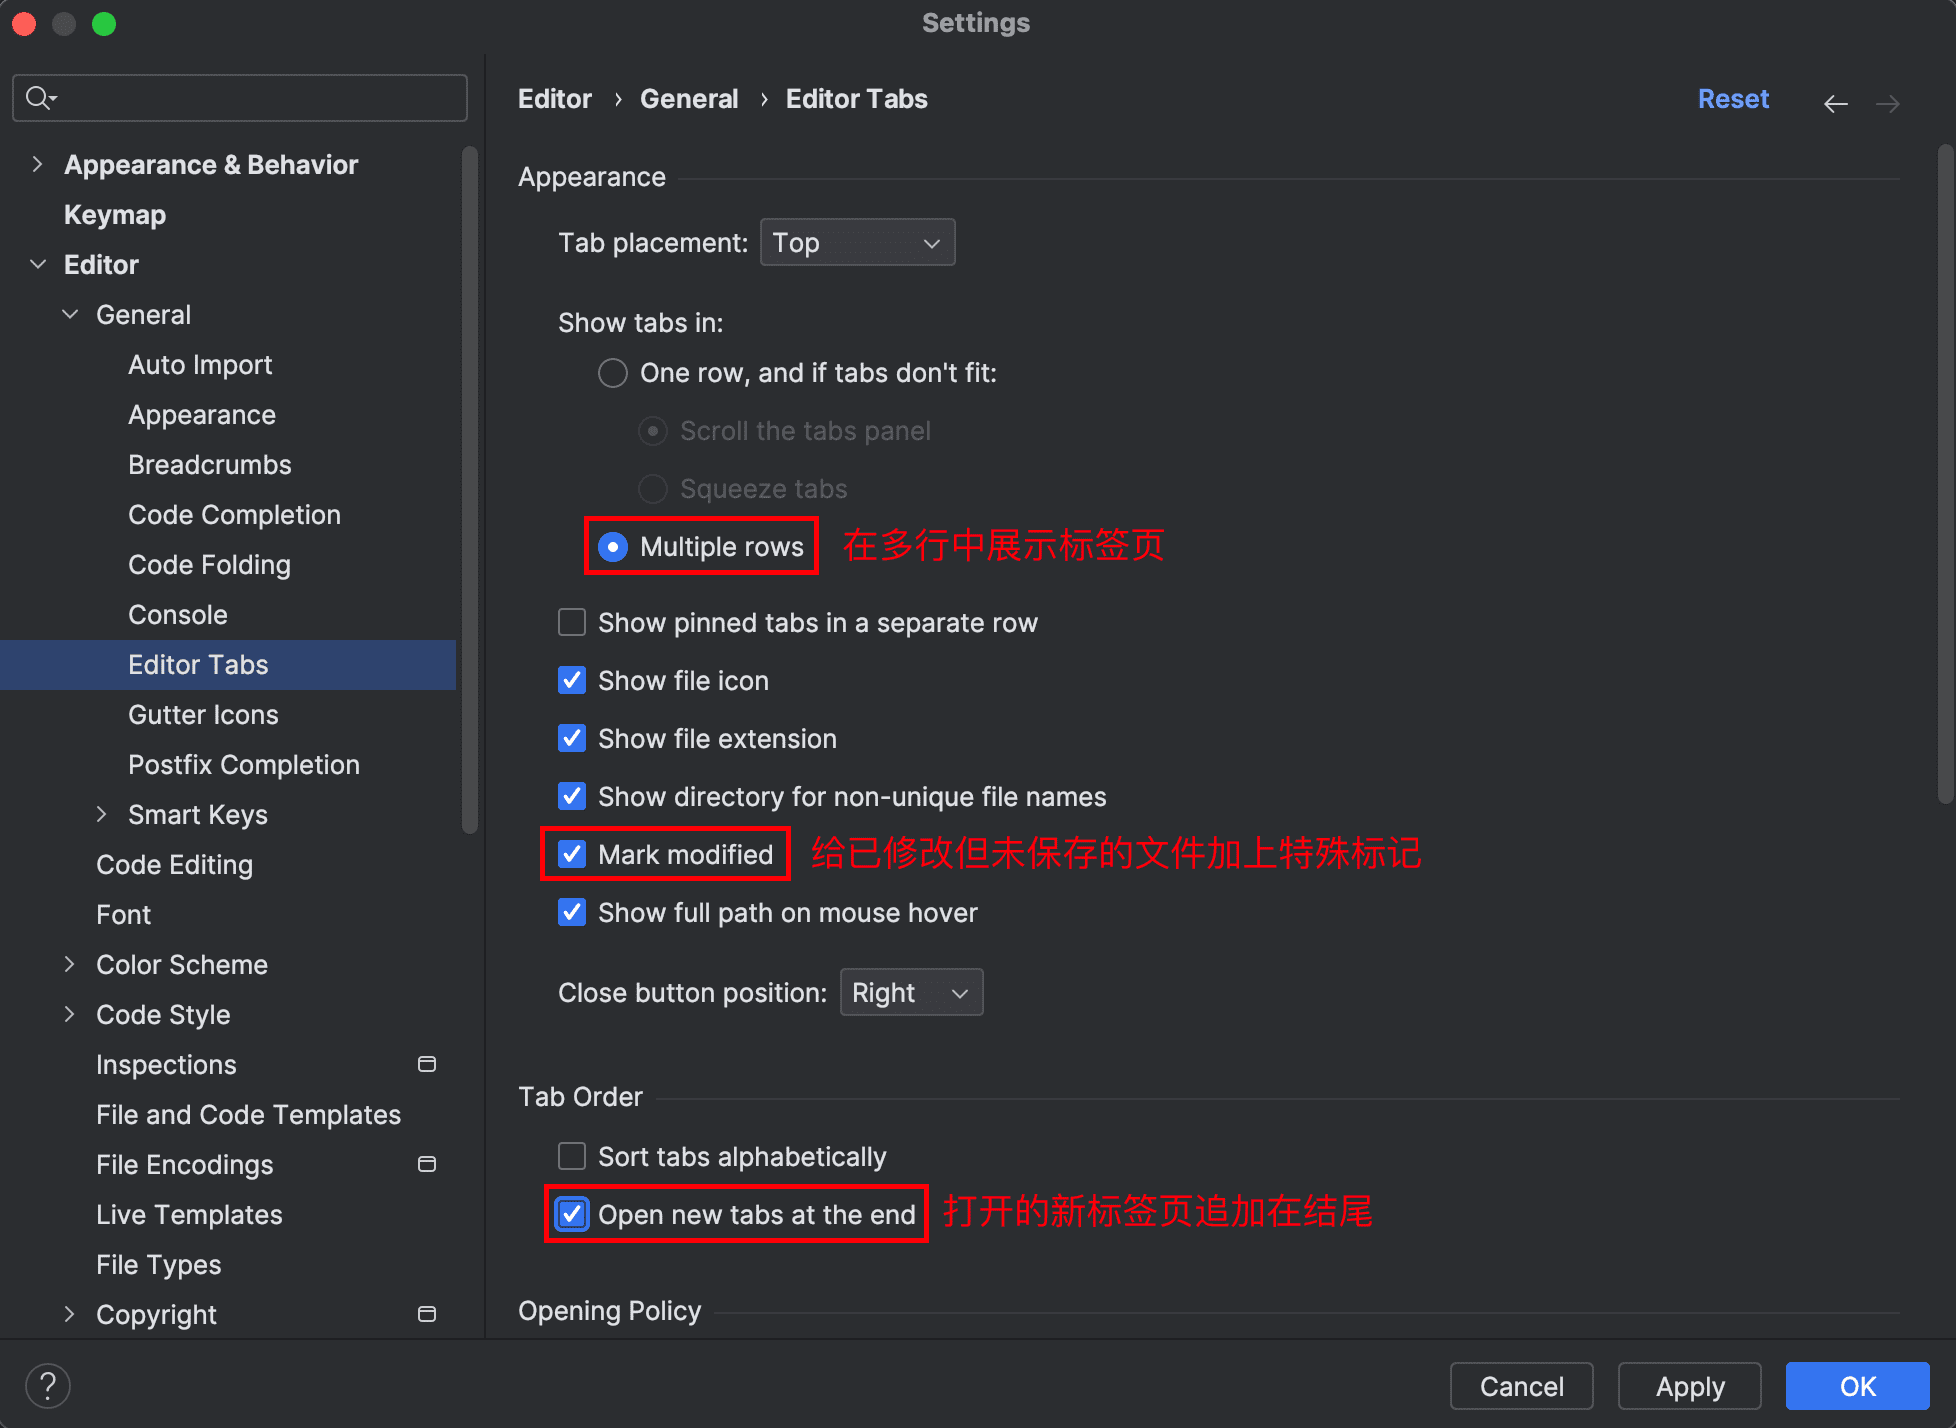This screenshot has height=1428, width=1956.
Task: Select the Multiple rows radio button
Action: (612, 547)
